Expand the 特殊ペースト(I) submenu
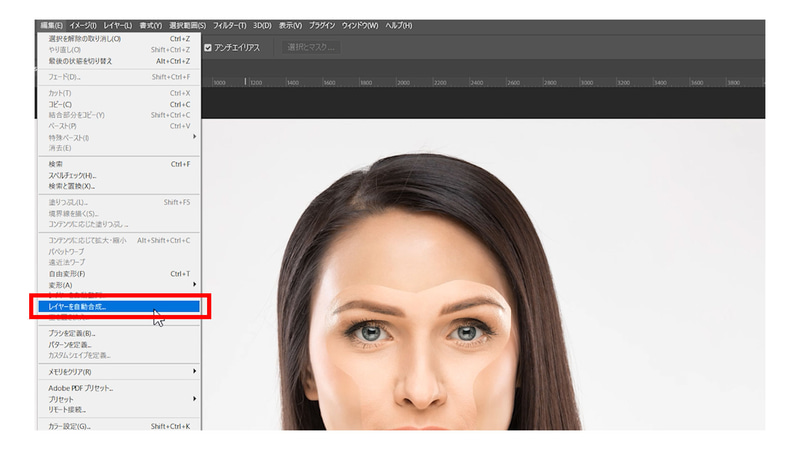The image size is (800, 450). pos(119,137)
